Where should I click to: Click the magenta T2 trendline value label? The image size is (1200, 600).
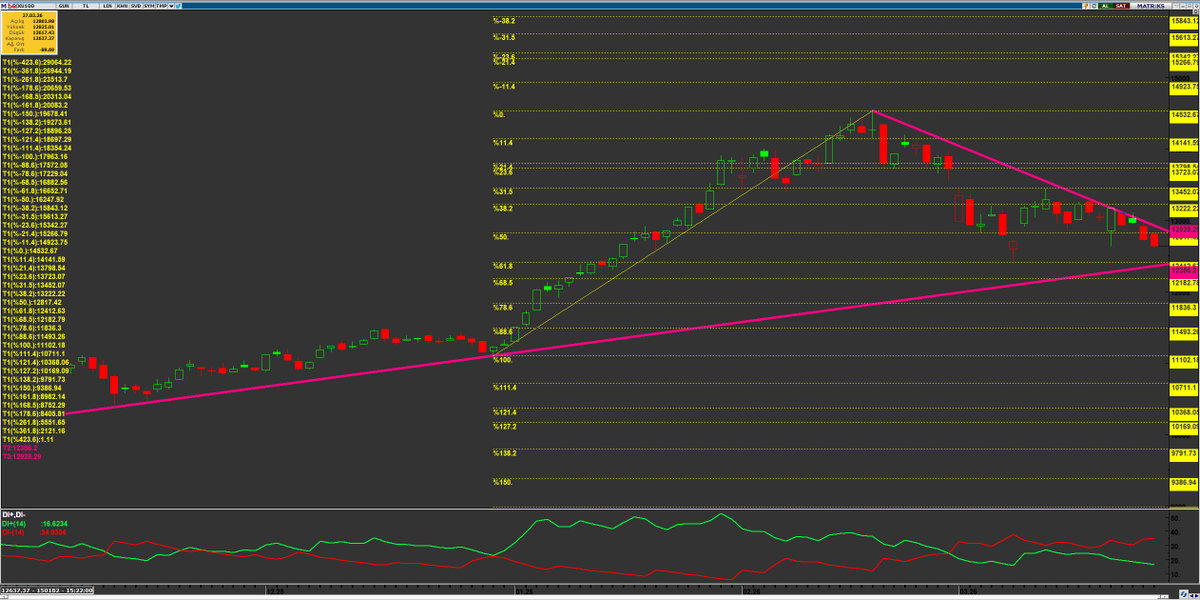click(20, 448)
